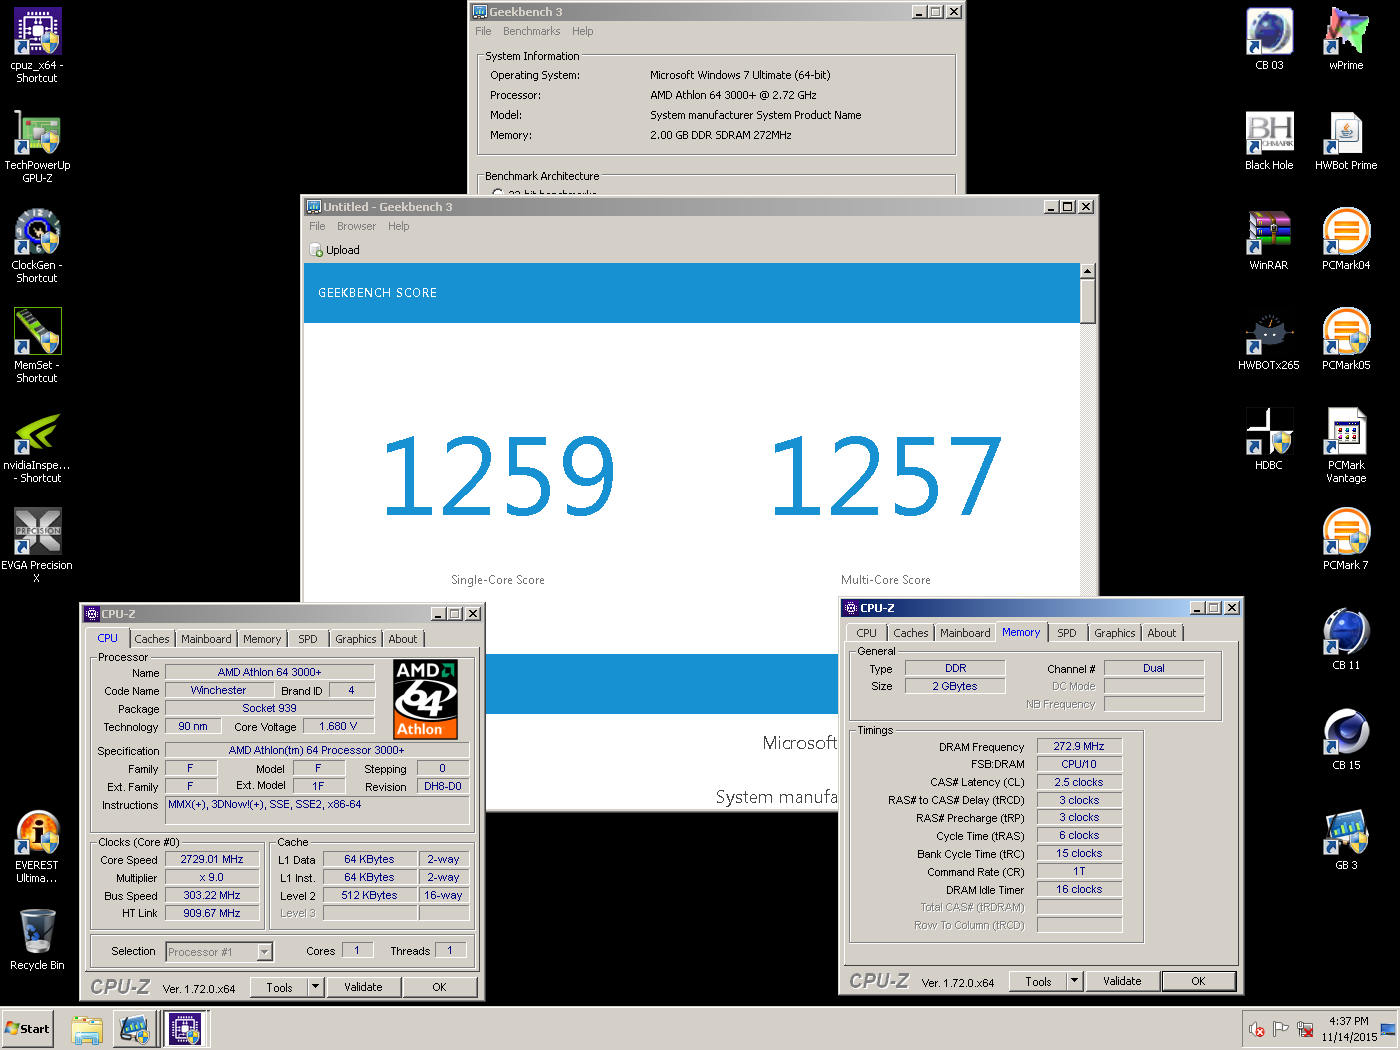Click the CPU-Z taskbar button
This screenshot has width=1400, height=1050.
pos(185,1029)
